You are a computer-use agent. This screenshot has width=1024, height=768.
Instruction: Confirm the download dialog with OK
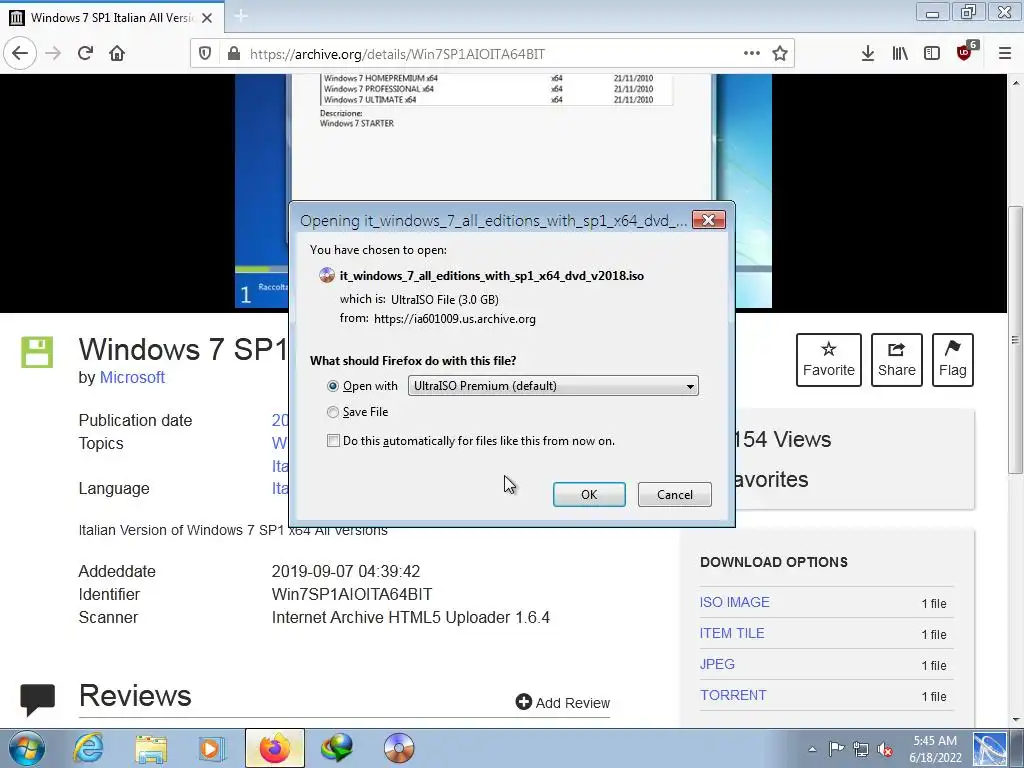[589, 494]
